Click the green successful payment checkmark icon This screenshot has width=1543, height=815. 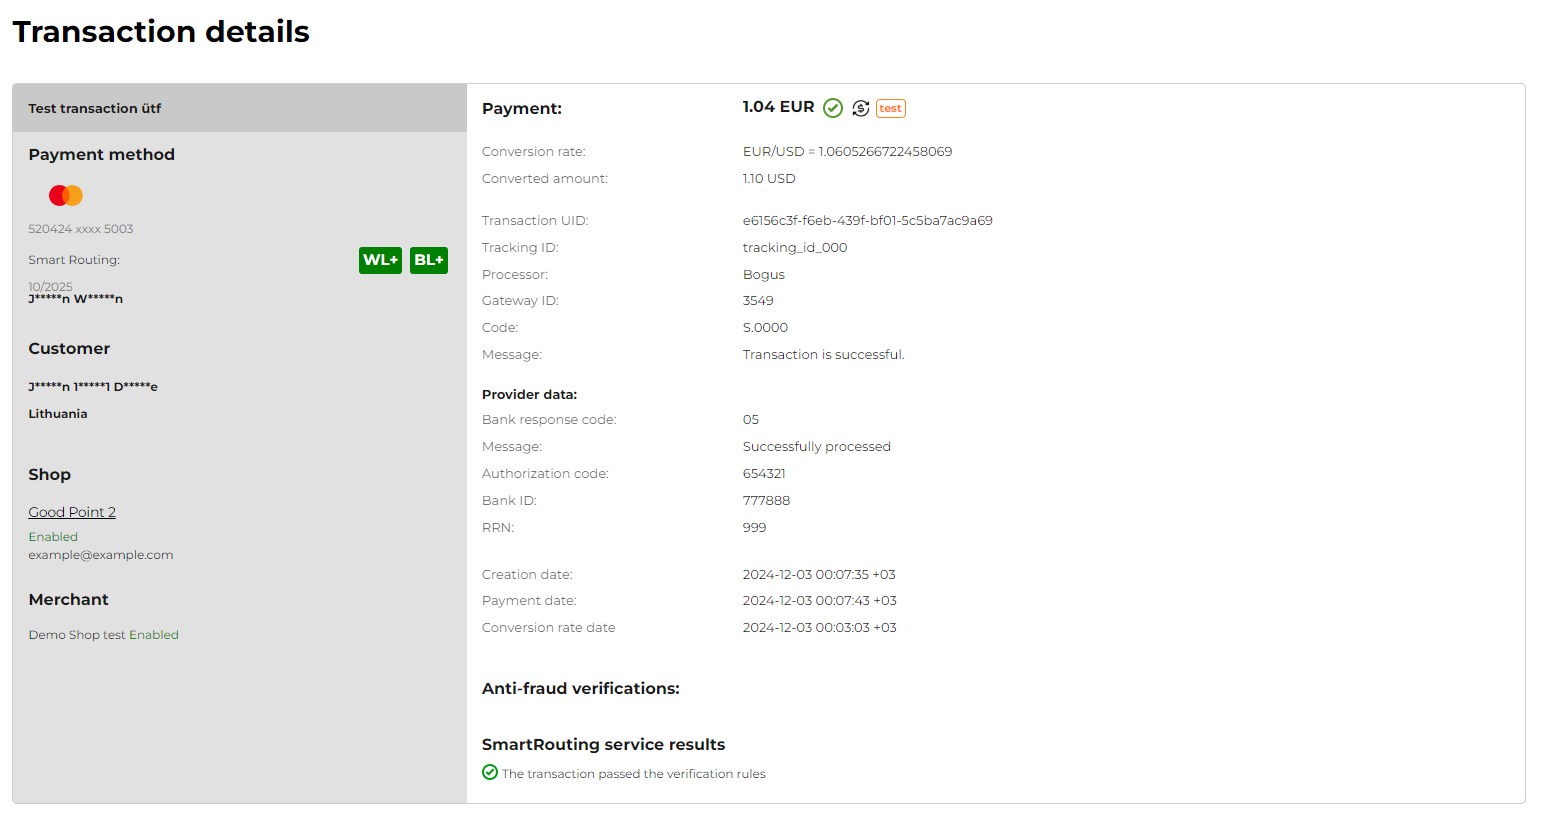click(x=833, y=108)
